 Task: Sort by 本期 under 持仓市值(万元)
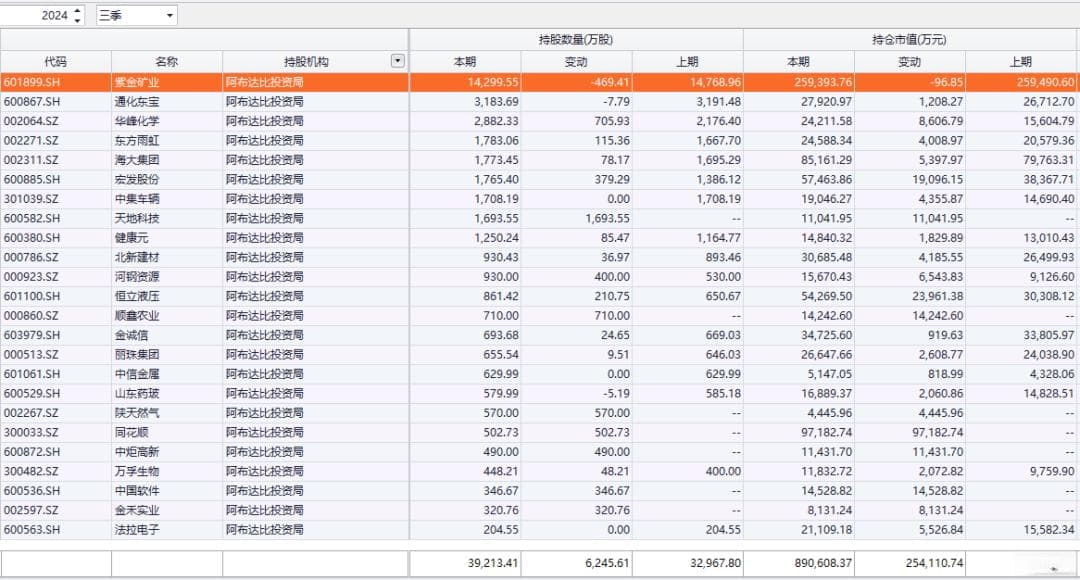click(798, 61)
